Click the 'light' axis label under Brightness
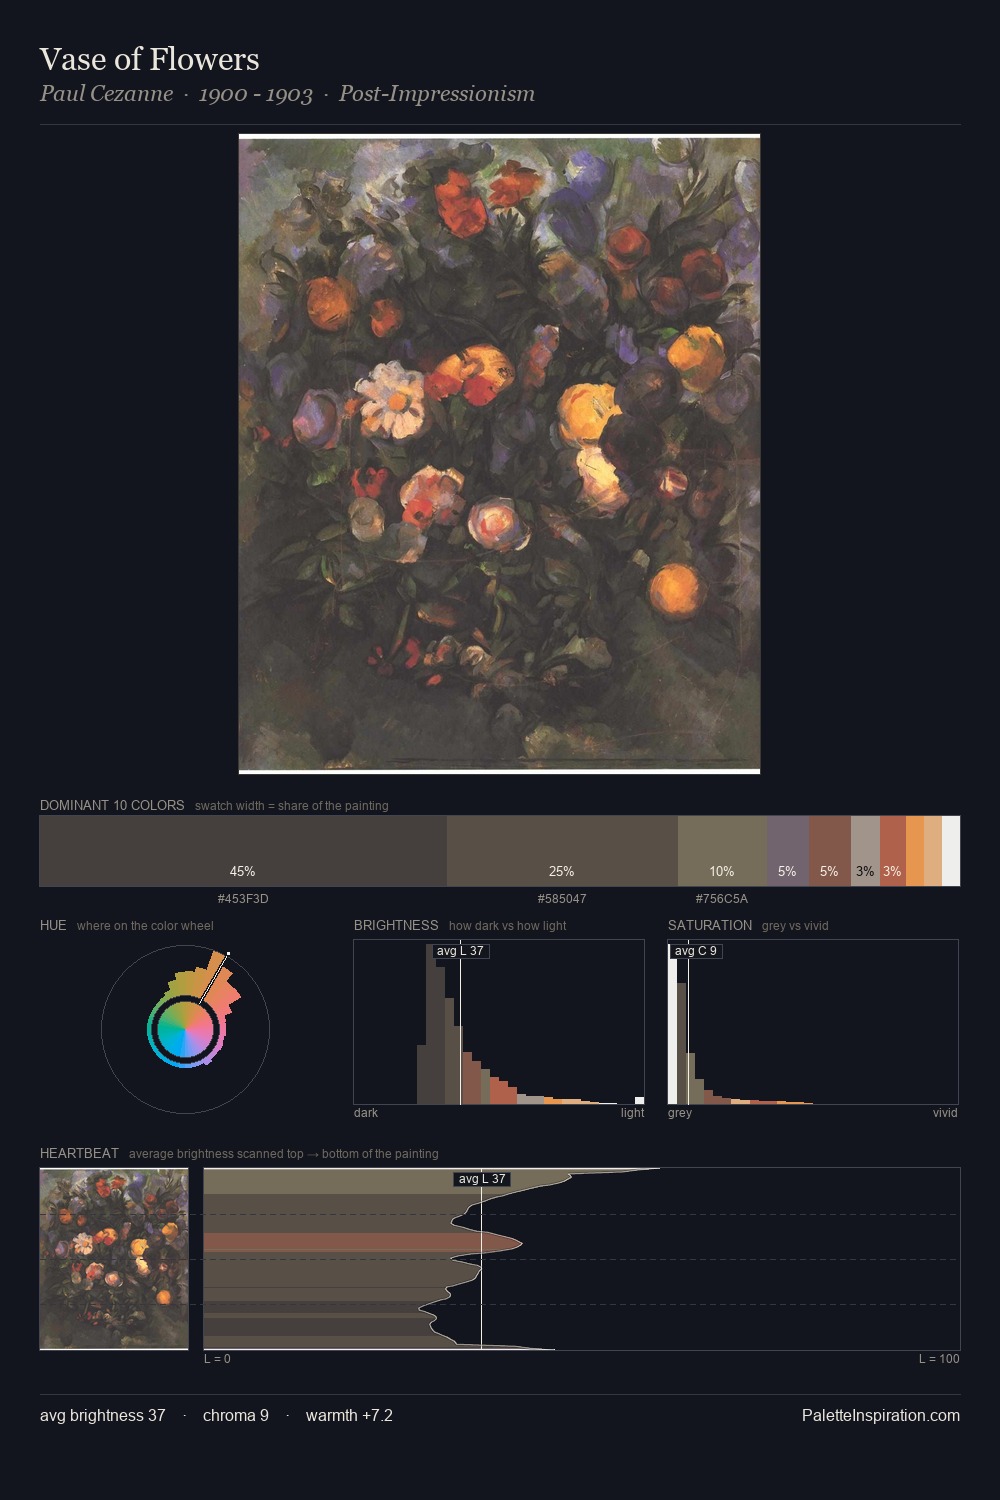 click(x=632, y=1113)
